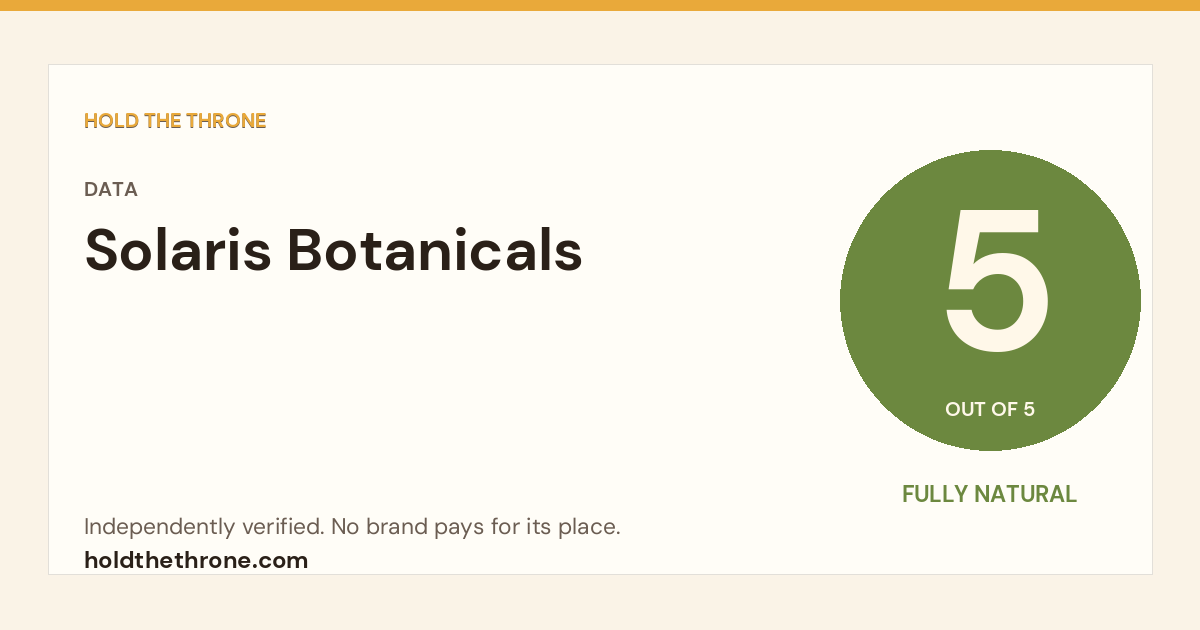Click the HOLD THE THRONE brand label
1200x630 pixels.
click(175, 121)
